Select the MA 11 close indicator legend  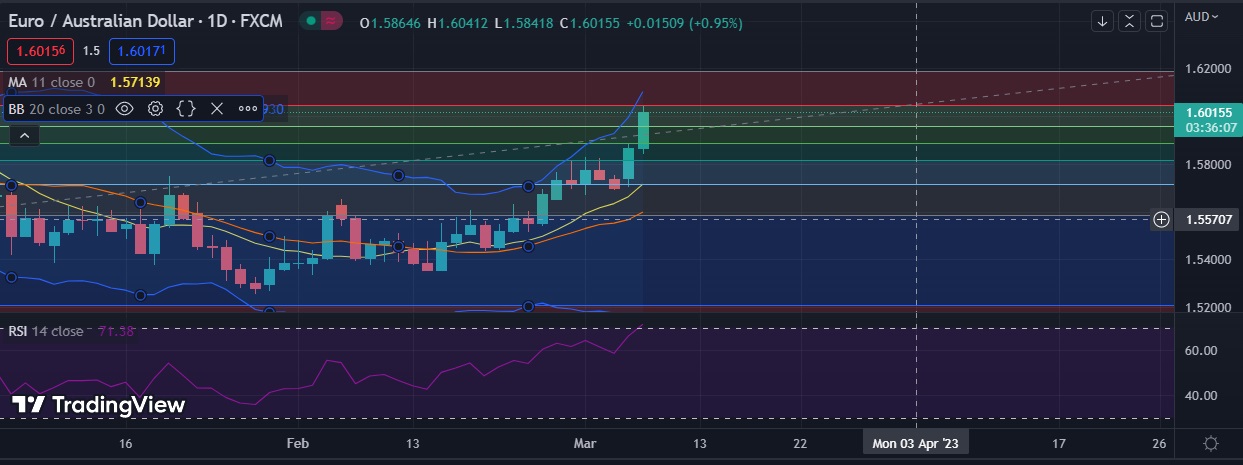(x=50, y=82)
